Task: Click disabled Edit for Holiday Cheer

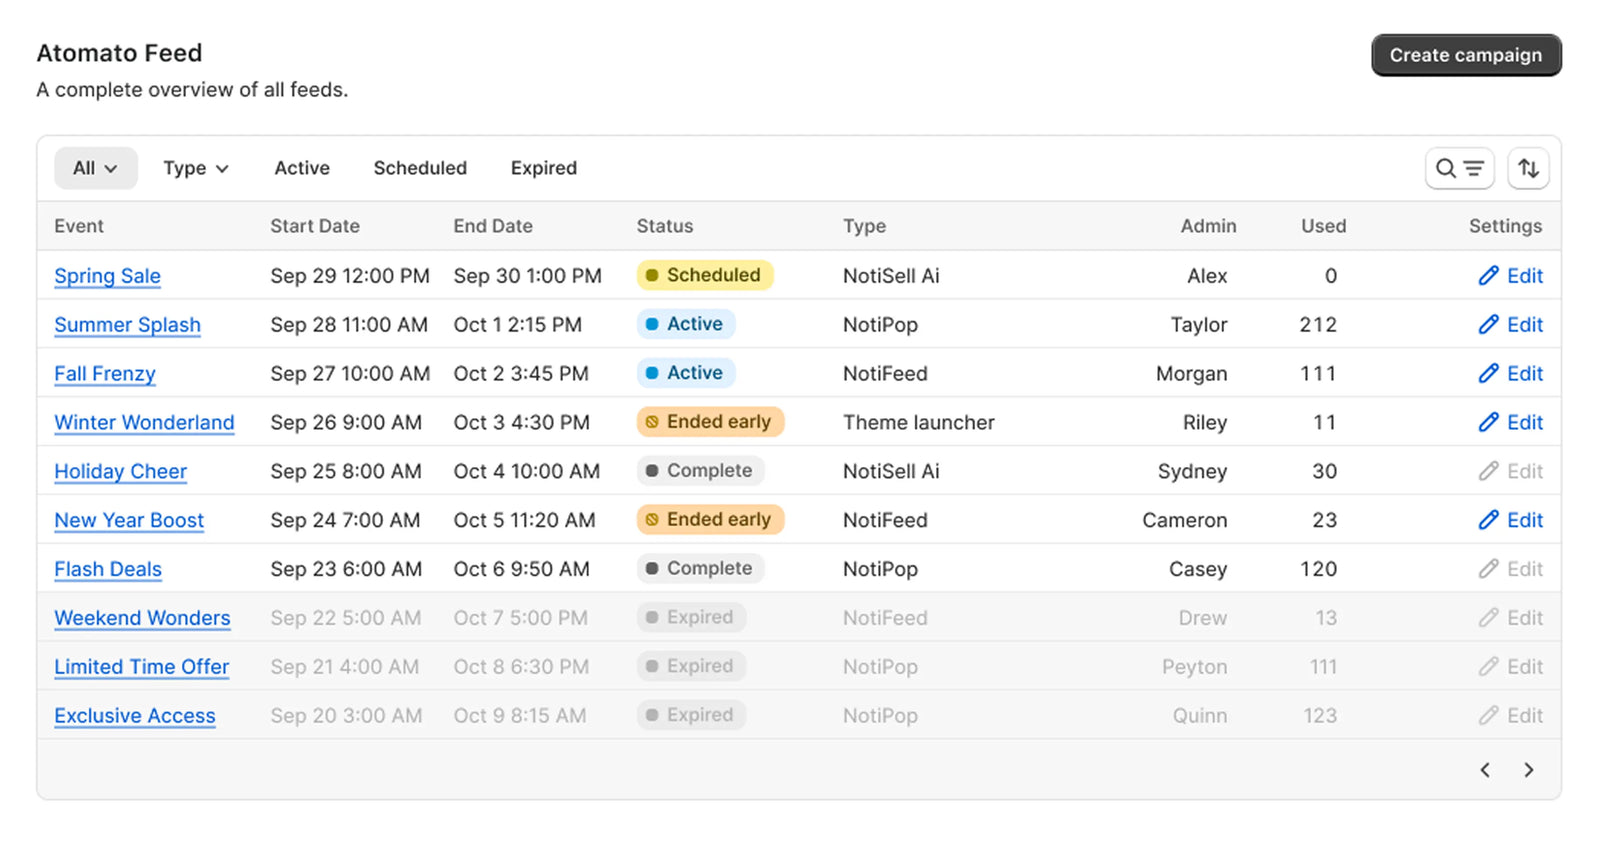Action: [1510, 471]
